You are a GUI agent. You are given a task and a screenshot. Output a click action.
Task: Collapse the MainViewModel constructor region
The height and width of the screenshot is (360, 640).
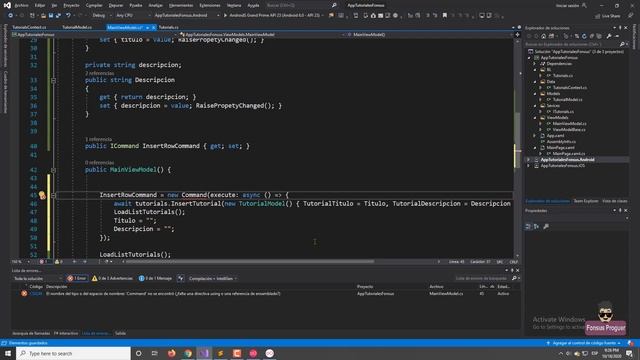tap(53, 170)
